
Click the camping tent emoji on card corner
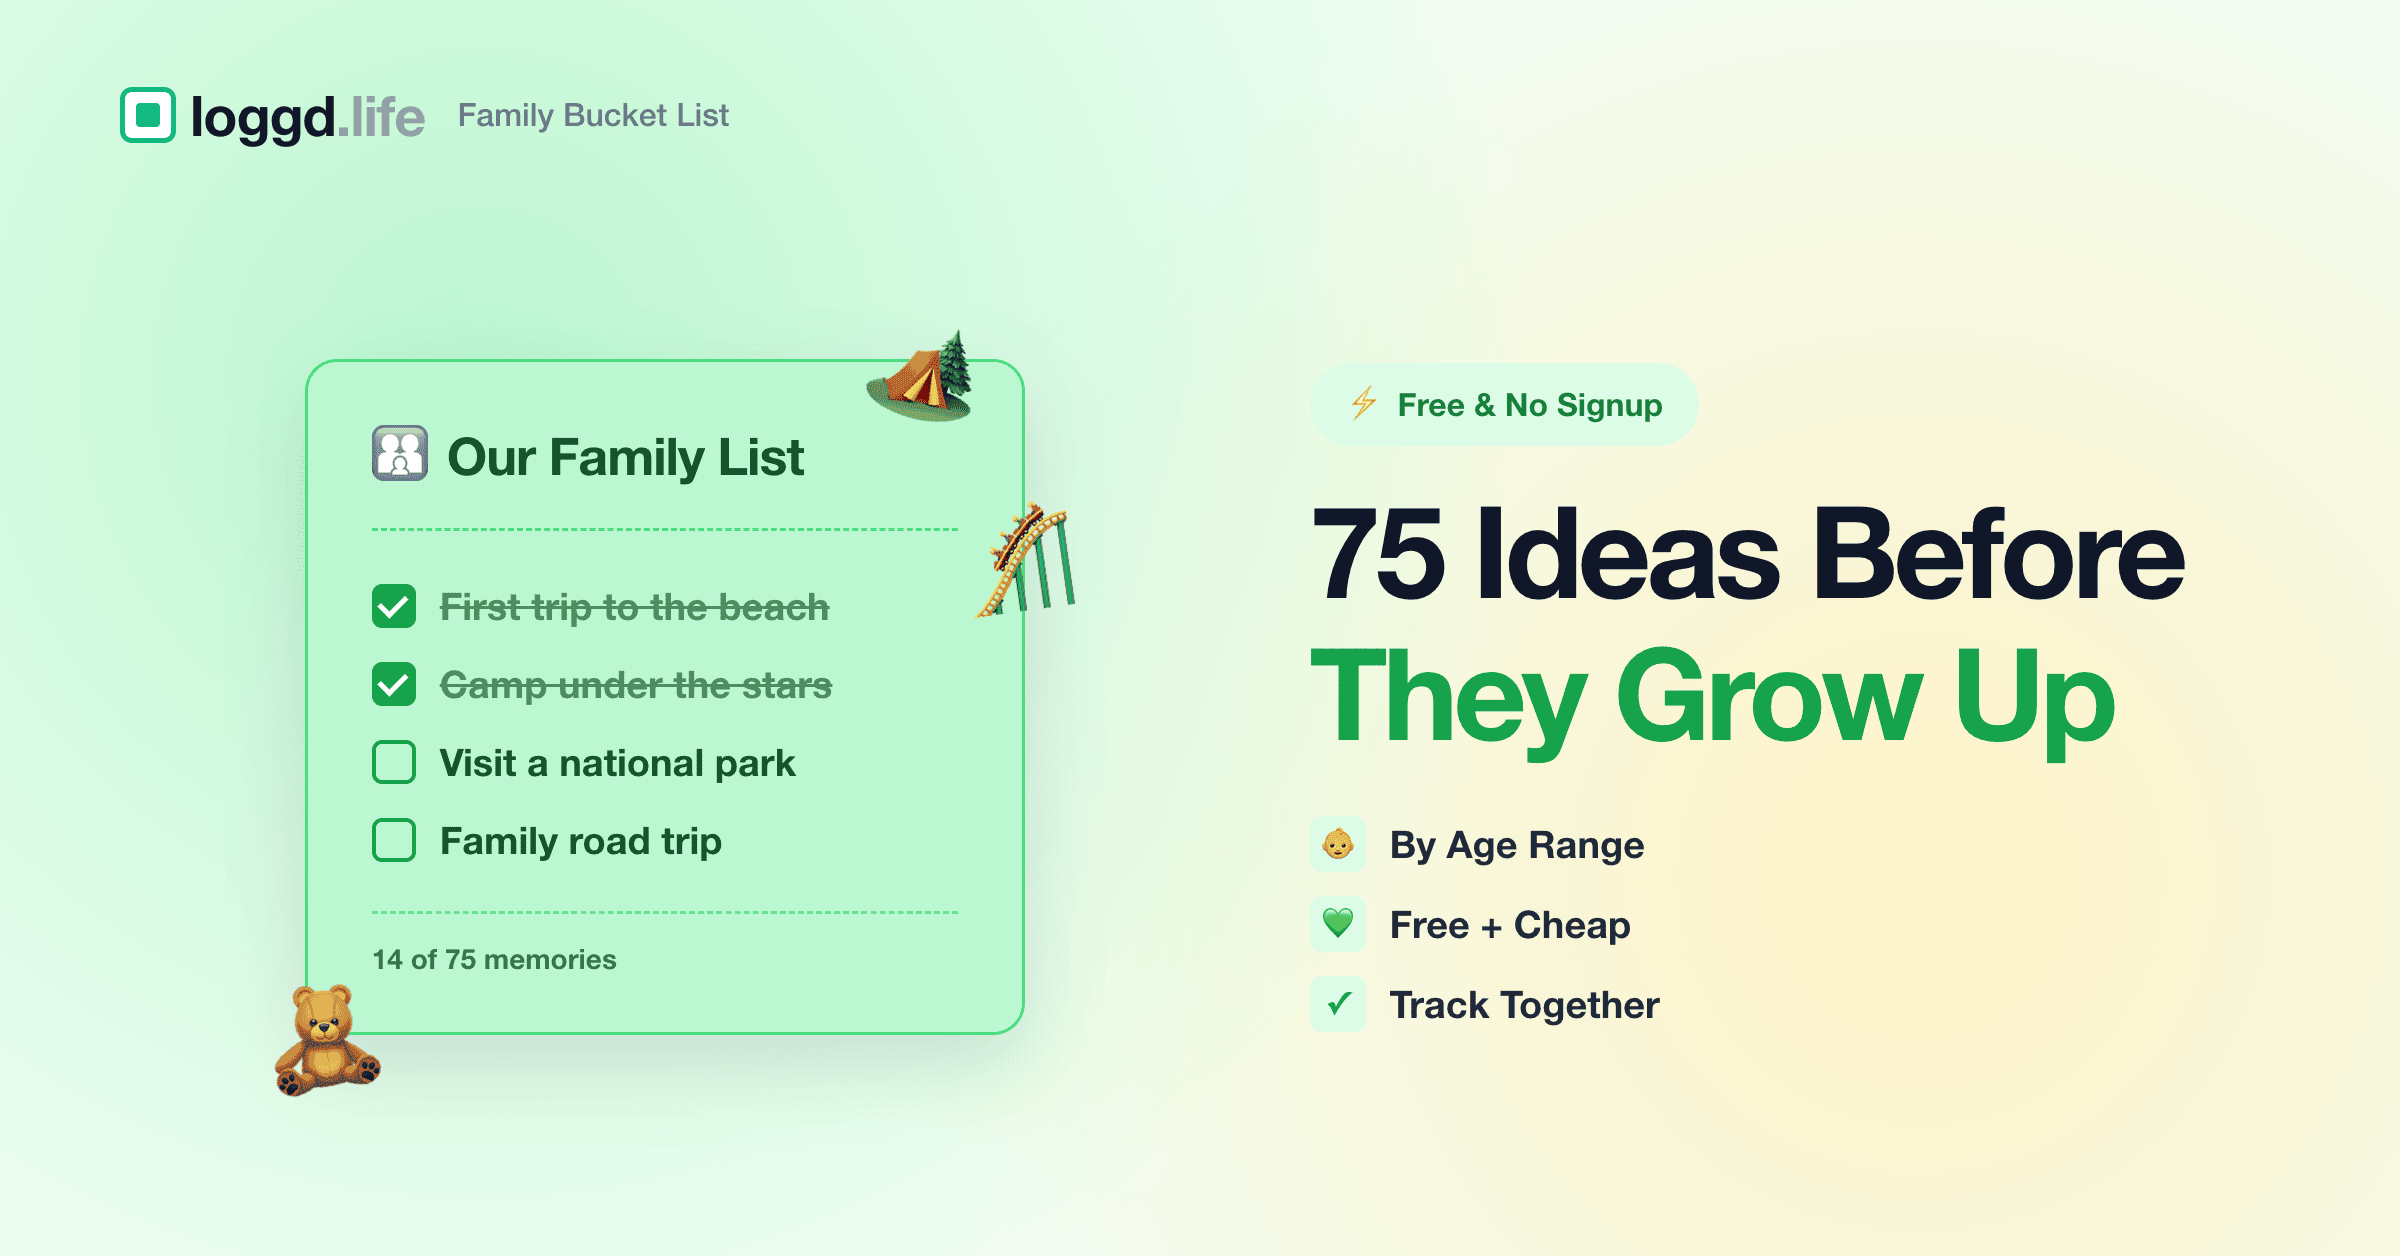(x=921, y=378)
